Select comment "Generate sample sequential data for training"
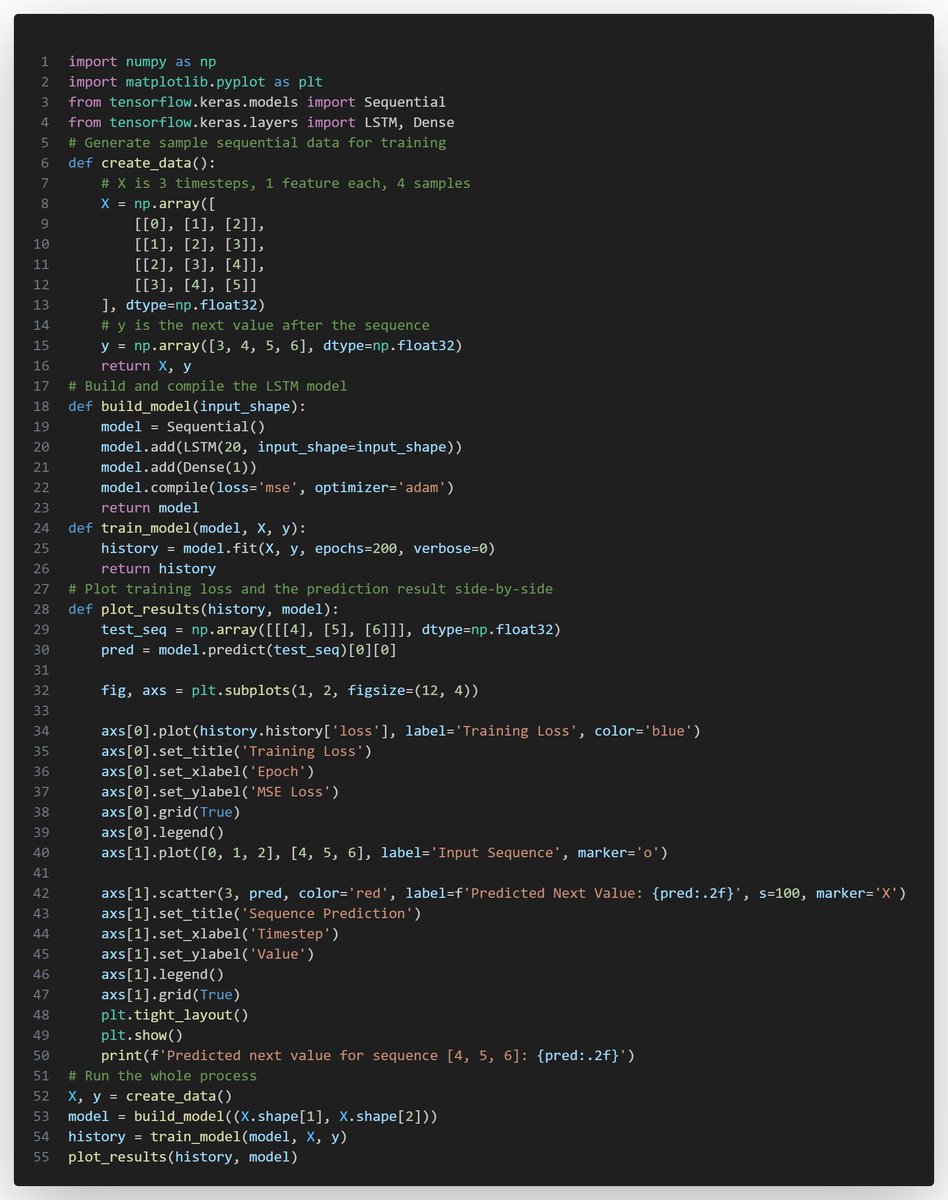Viewport: 948px width, 1200px height. [x=257, y=142]
